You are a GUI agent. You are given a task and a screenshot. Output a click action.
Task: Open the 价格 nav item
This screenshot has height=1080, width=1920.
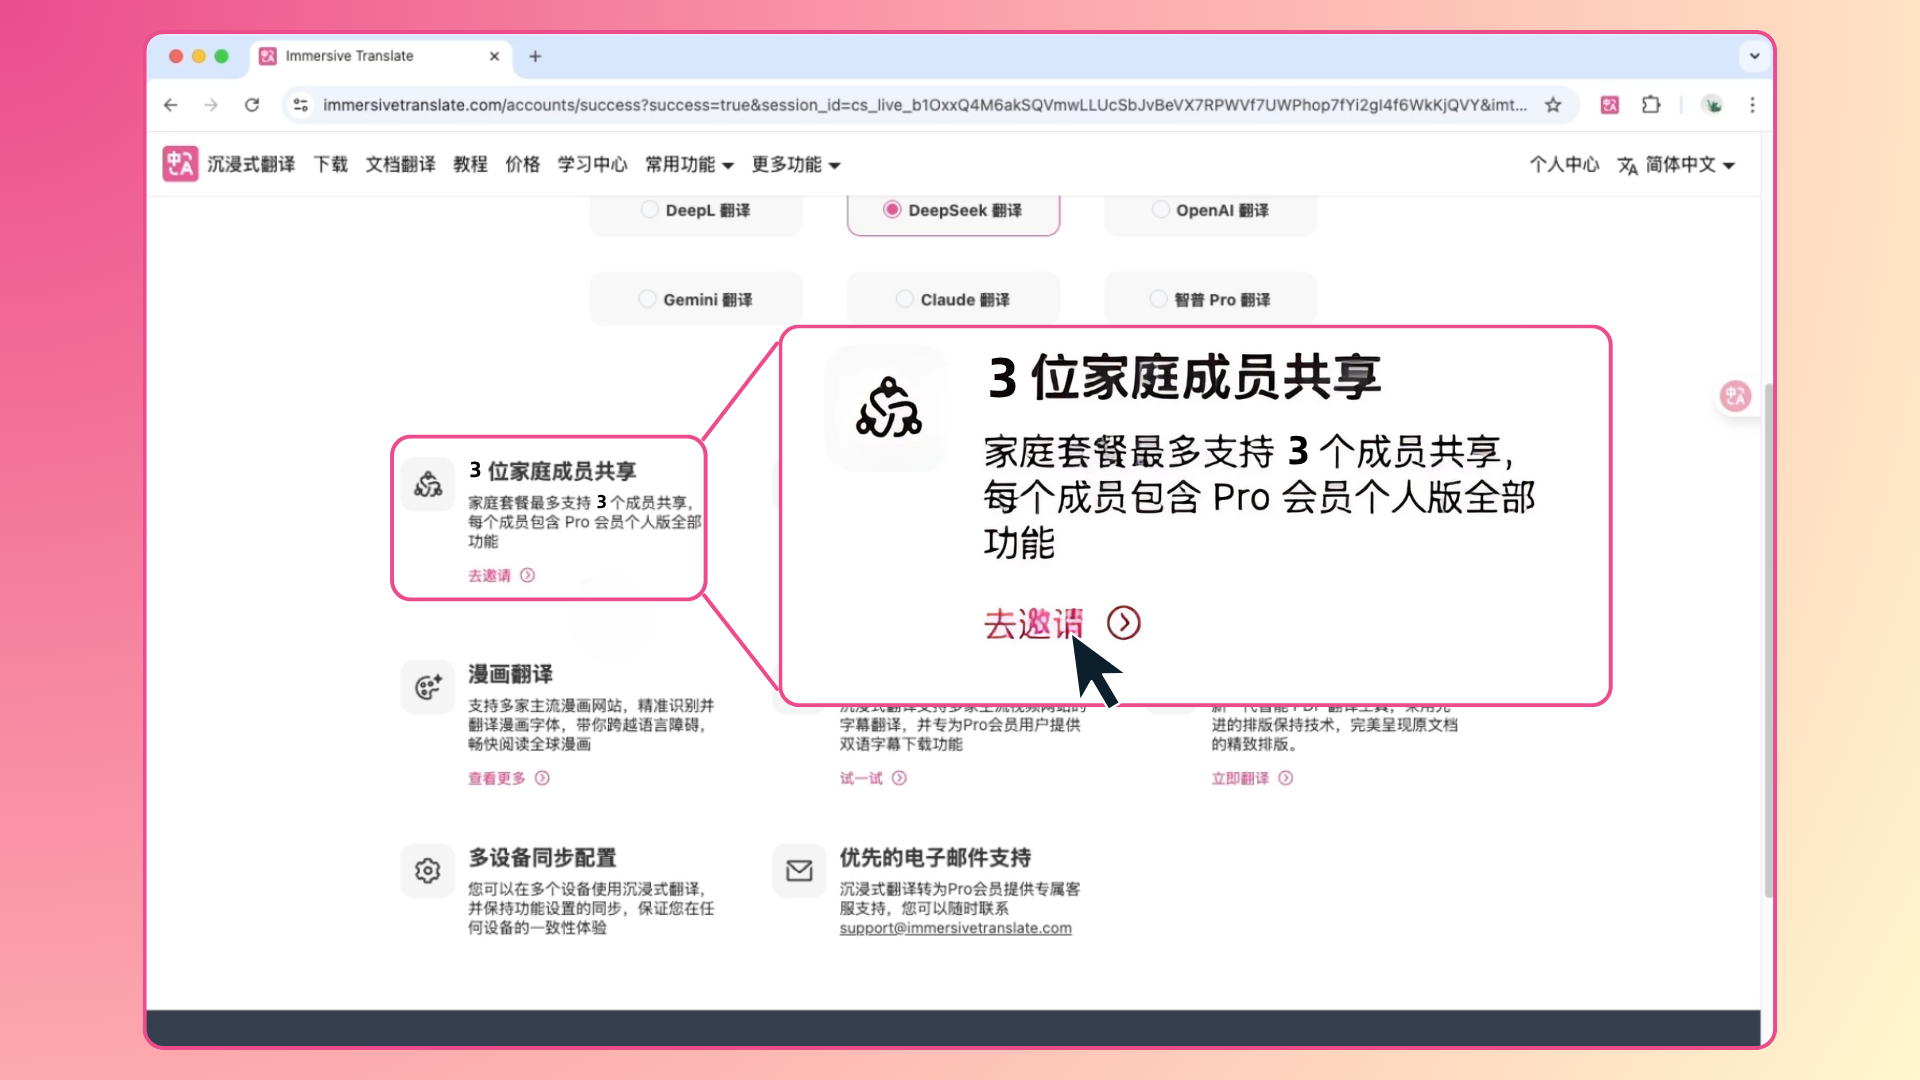click(x=523, y=164)
